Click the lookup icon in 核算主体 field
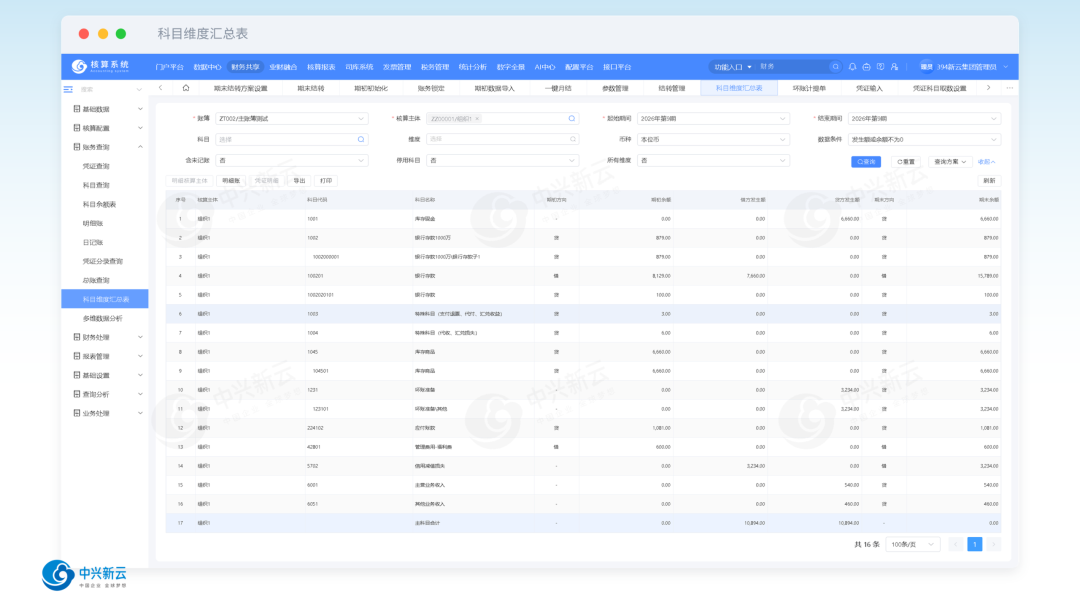The height and width of the screenshot is (608, 1080). 572,118
